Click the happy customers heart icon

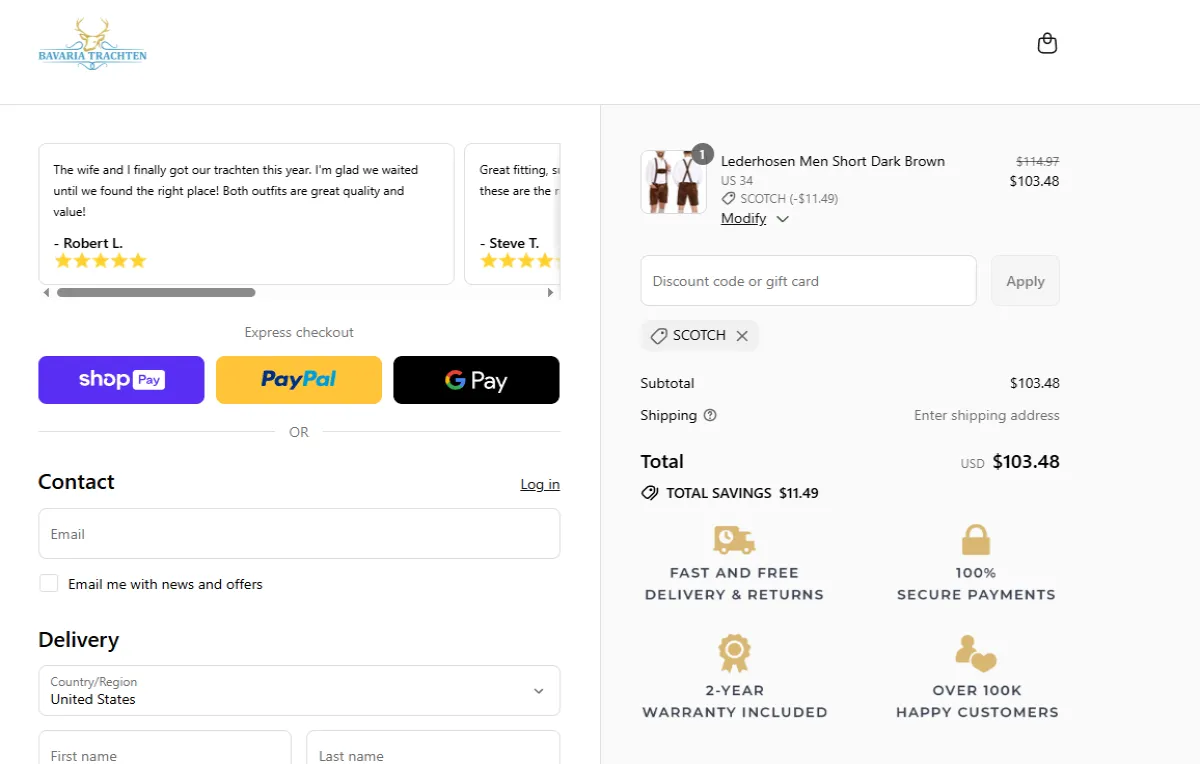coord(976,654)
